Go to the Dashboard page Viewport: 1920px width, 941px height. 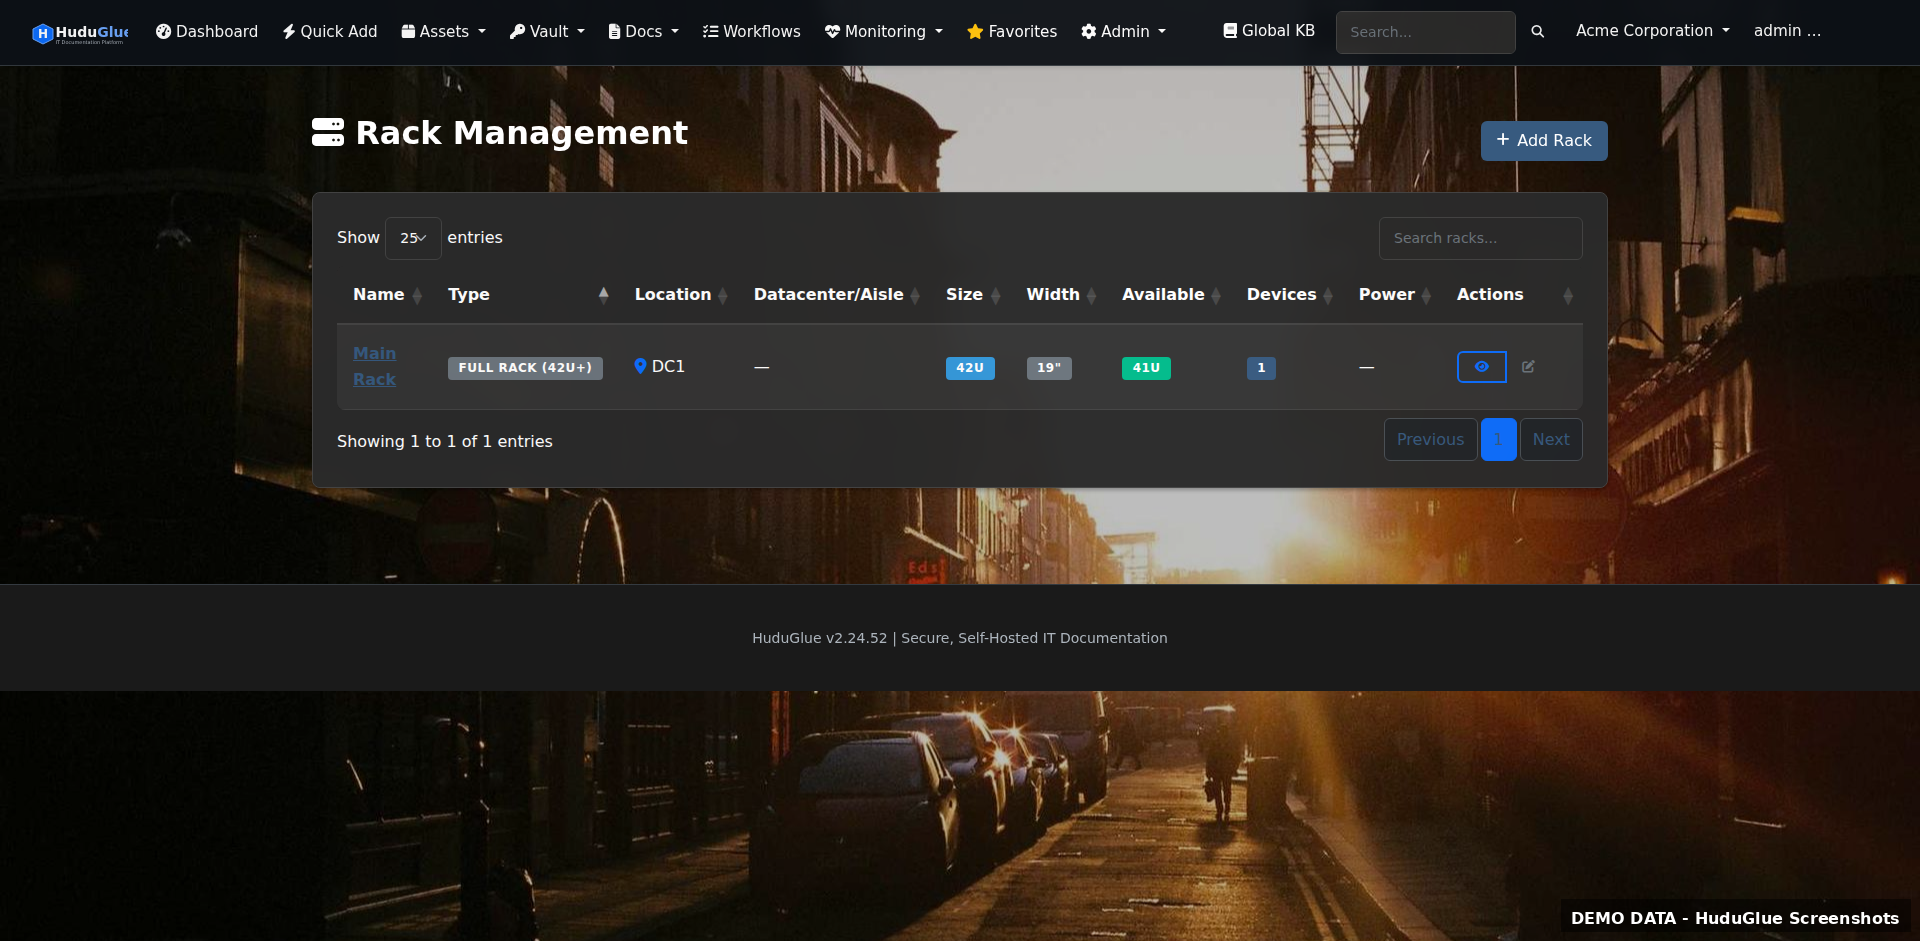pyautogui.click(x=206, y=32)
